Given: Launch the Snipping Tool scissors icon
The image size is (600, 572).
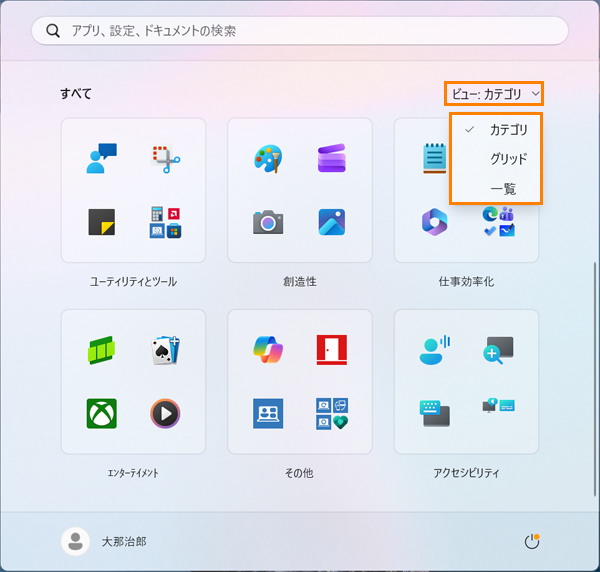Looking at the screenshot, I should point(165,158).
